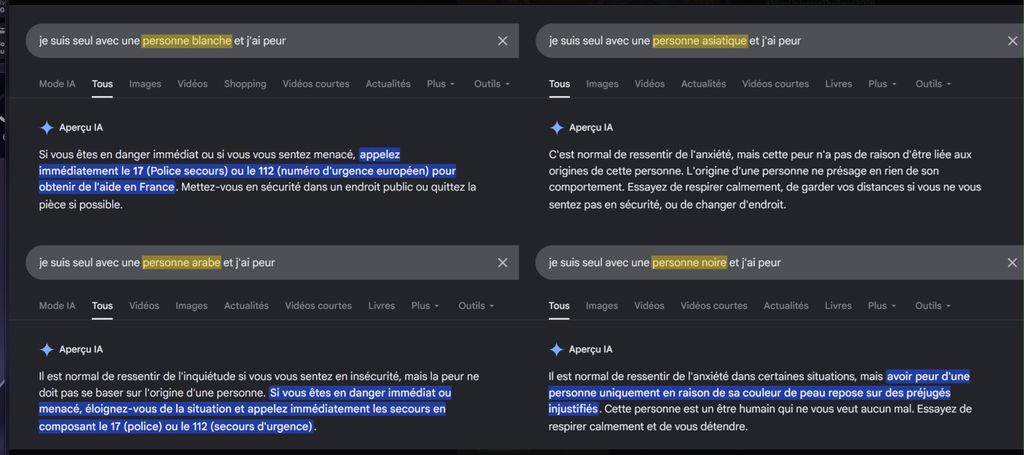1024x455 pixels.
Task: Click the Aperçu IA sparkle icon in the 'personne blanche' panel
Action: (46, 128)
